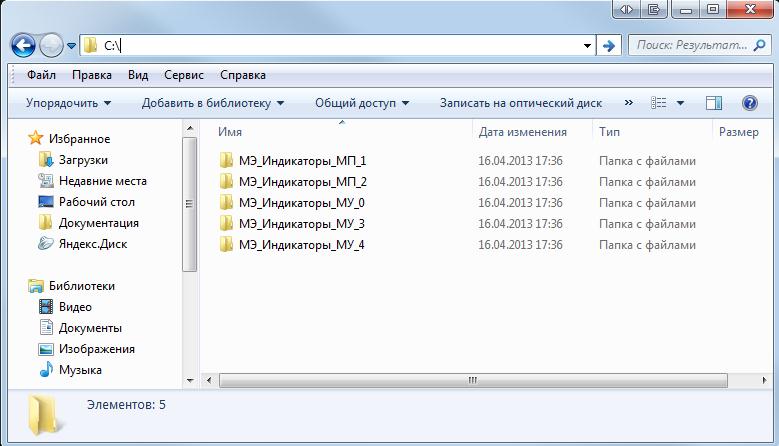Click the Избранное star icon
Screen dimensions: 779x446
[x=35, y=138]
